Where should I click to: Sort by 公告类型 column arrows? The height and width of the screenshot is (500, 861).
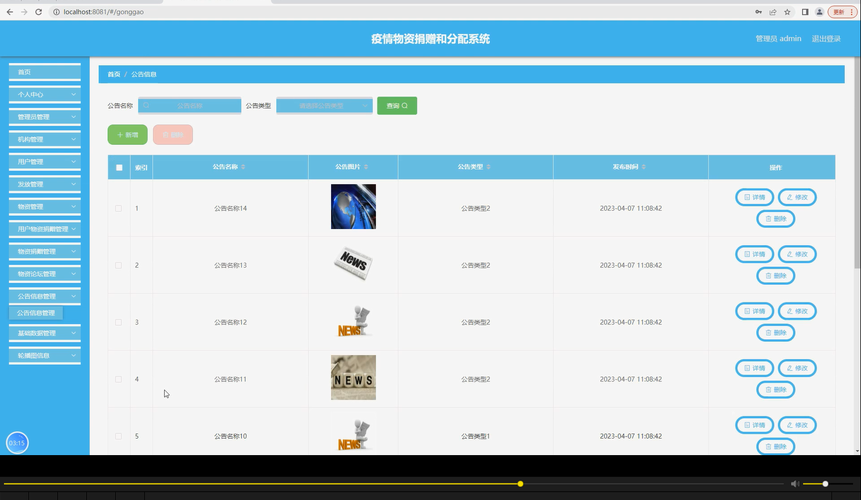click(x=489, y=167)
